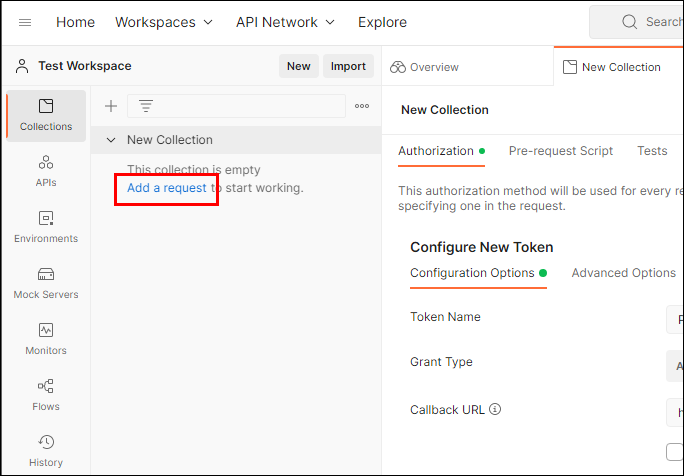Image resolution: width=684 pixels, height=476 pixels.
Task: Click the New Collection title heading
Action: (445, 110)
